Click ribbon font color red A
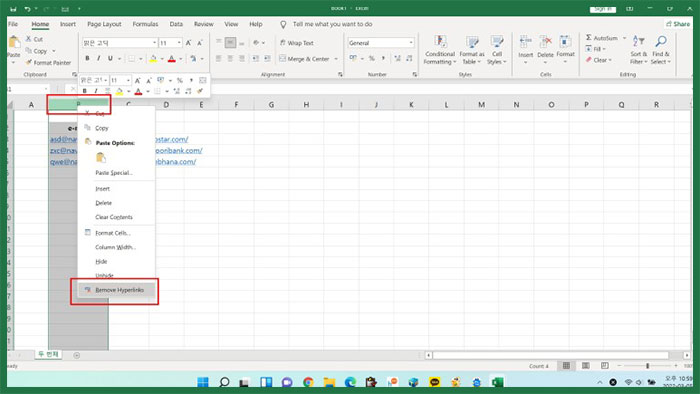 [x=171, y=58]
